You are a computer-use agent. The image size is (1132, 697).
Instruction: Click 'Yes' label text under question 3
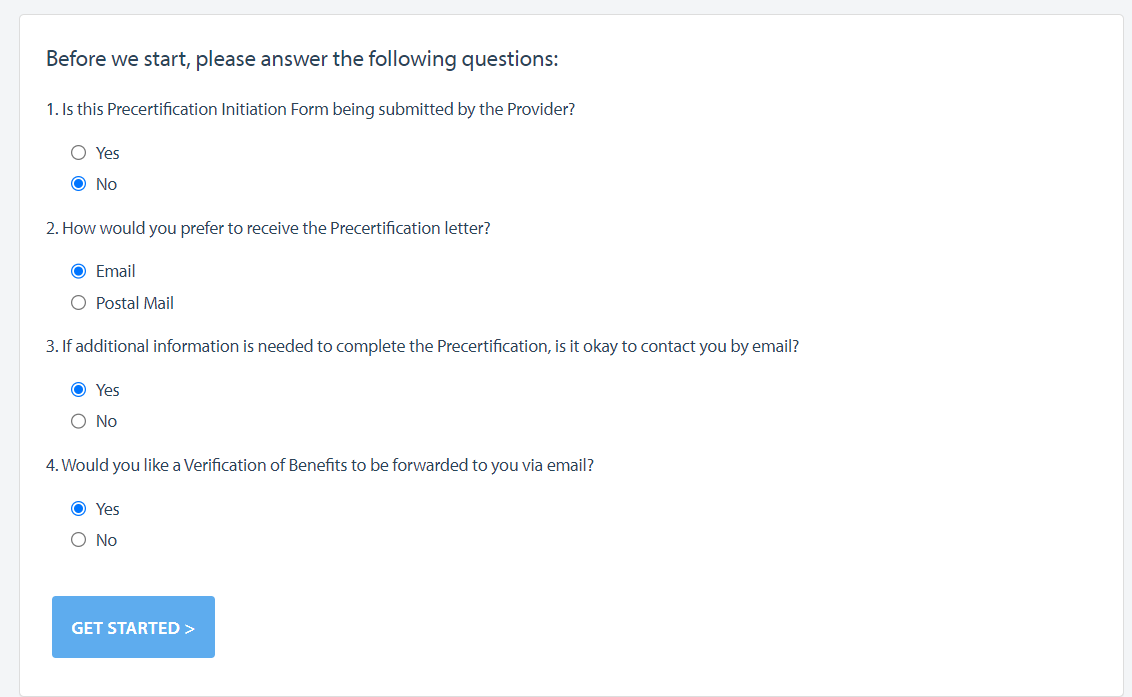(x=108, y=390)
